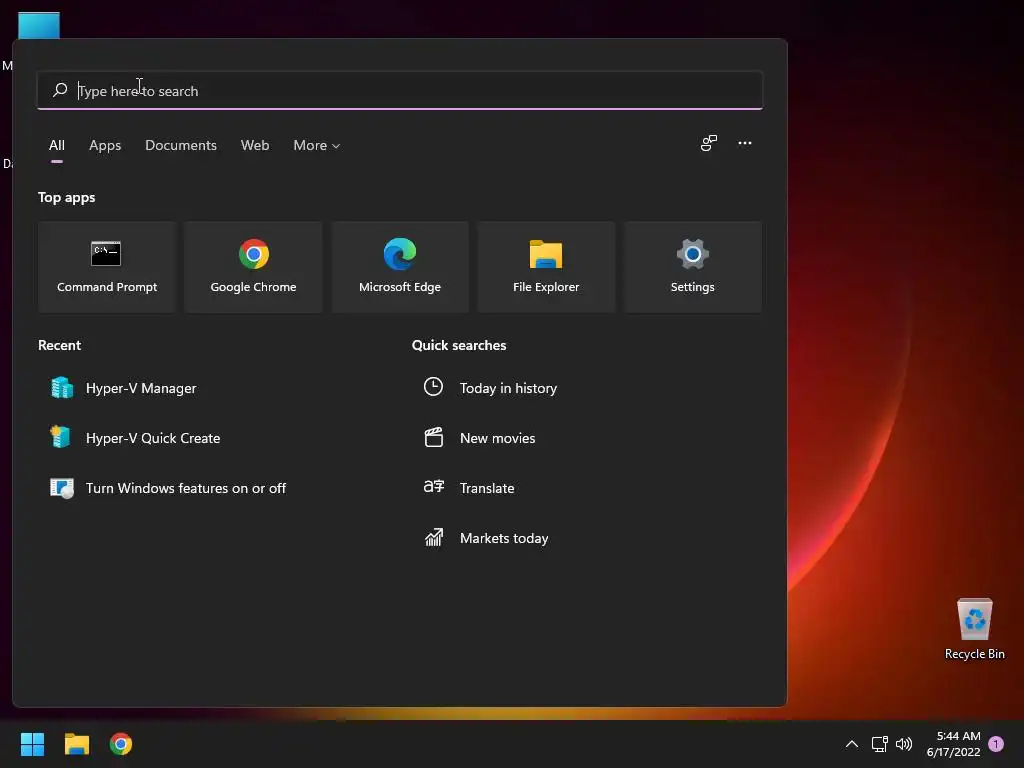
Task: Select the Recycle Bin desktop icon
Action: 974,629
